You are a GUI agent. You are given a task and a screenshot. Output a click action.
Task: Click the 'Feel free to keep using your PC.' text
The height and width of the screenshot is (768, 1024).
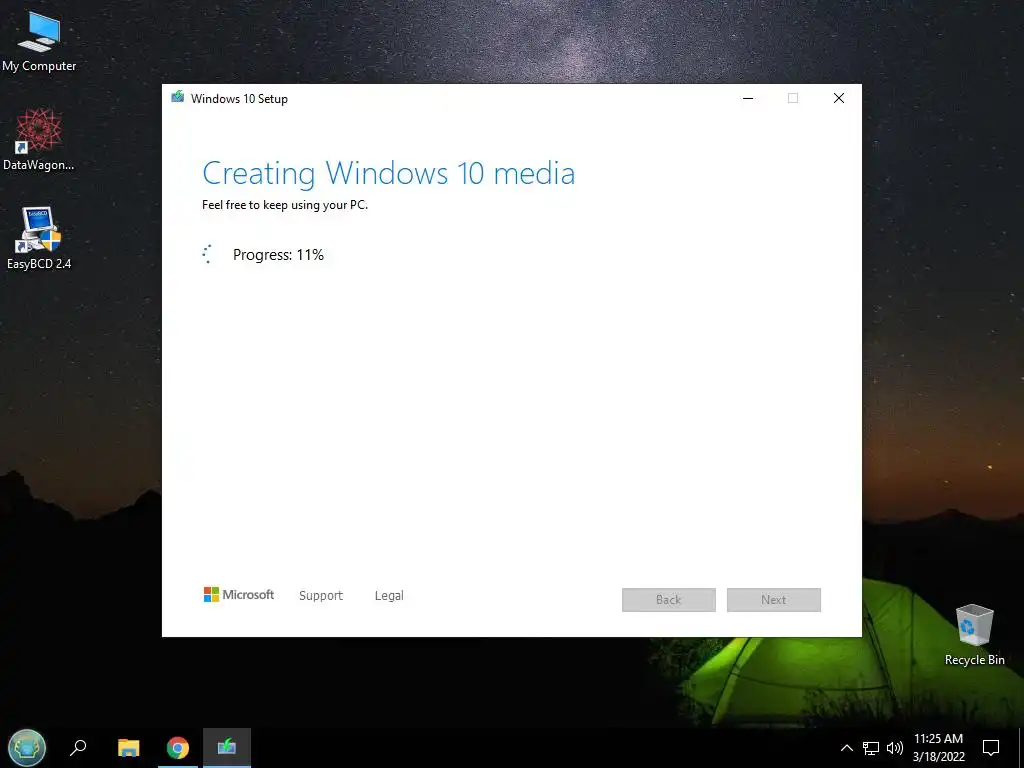285,204
